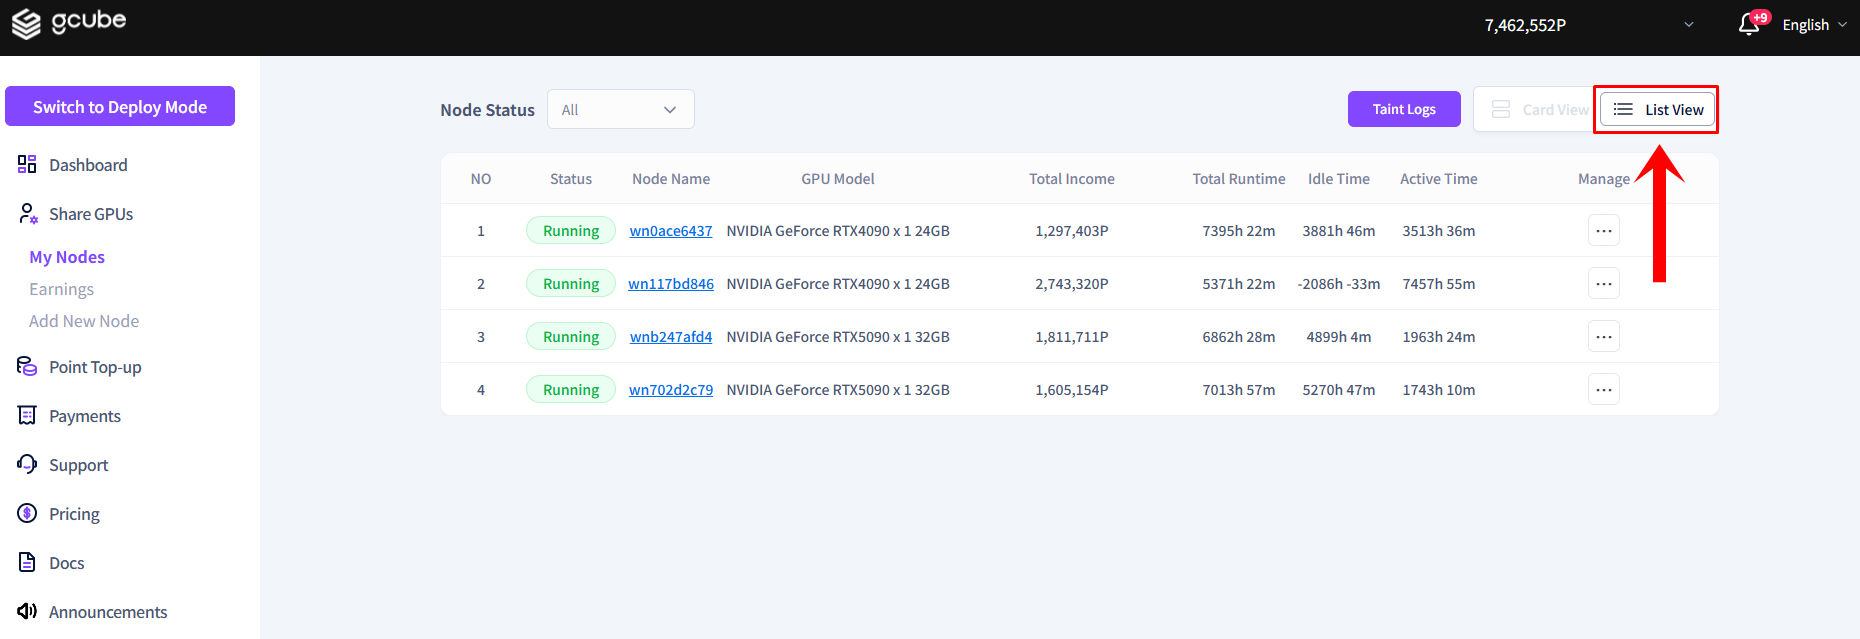Click income value 2,743,320P
1860x639 pixels.
1072,284
